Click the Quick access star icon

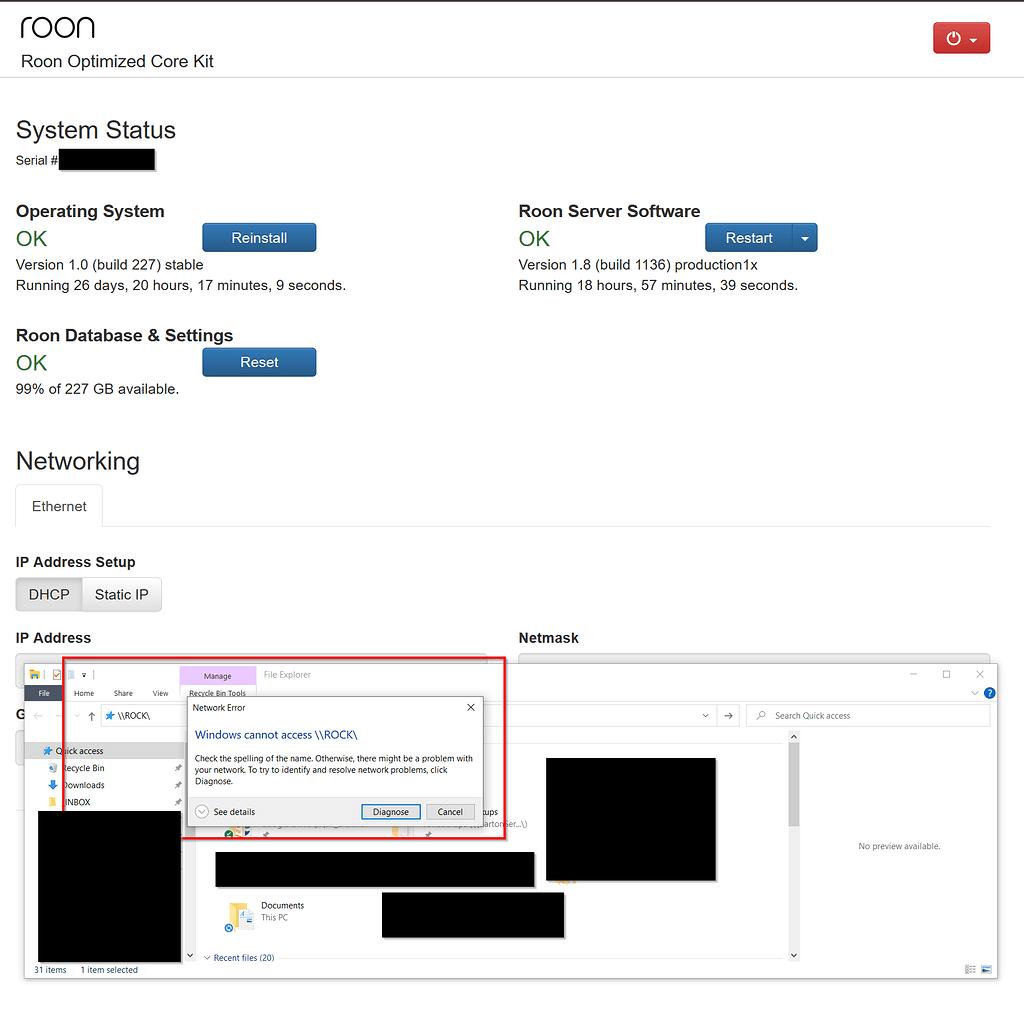point(48,751)
